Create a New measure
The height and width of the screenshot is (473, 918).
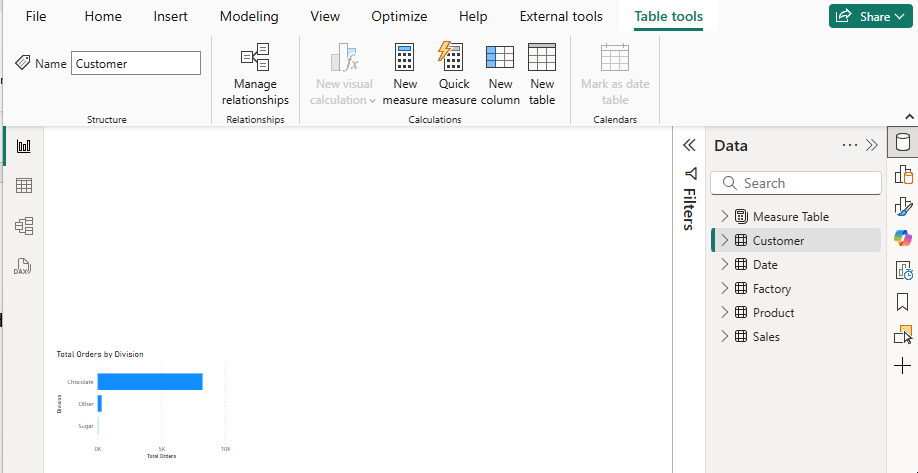coord(405,74)
